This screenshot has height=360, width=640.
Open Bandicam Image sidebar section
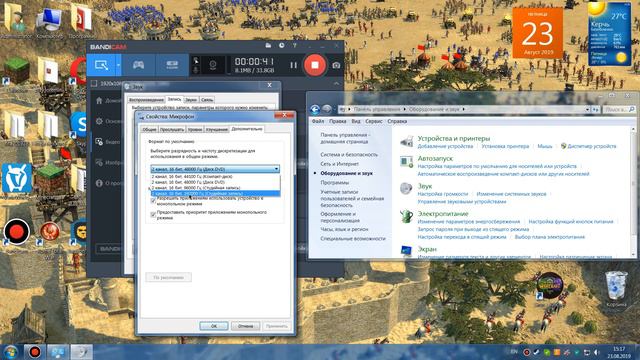108,162
